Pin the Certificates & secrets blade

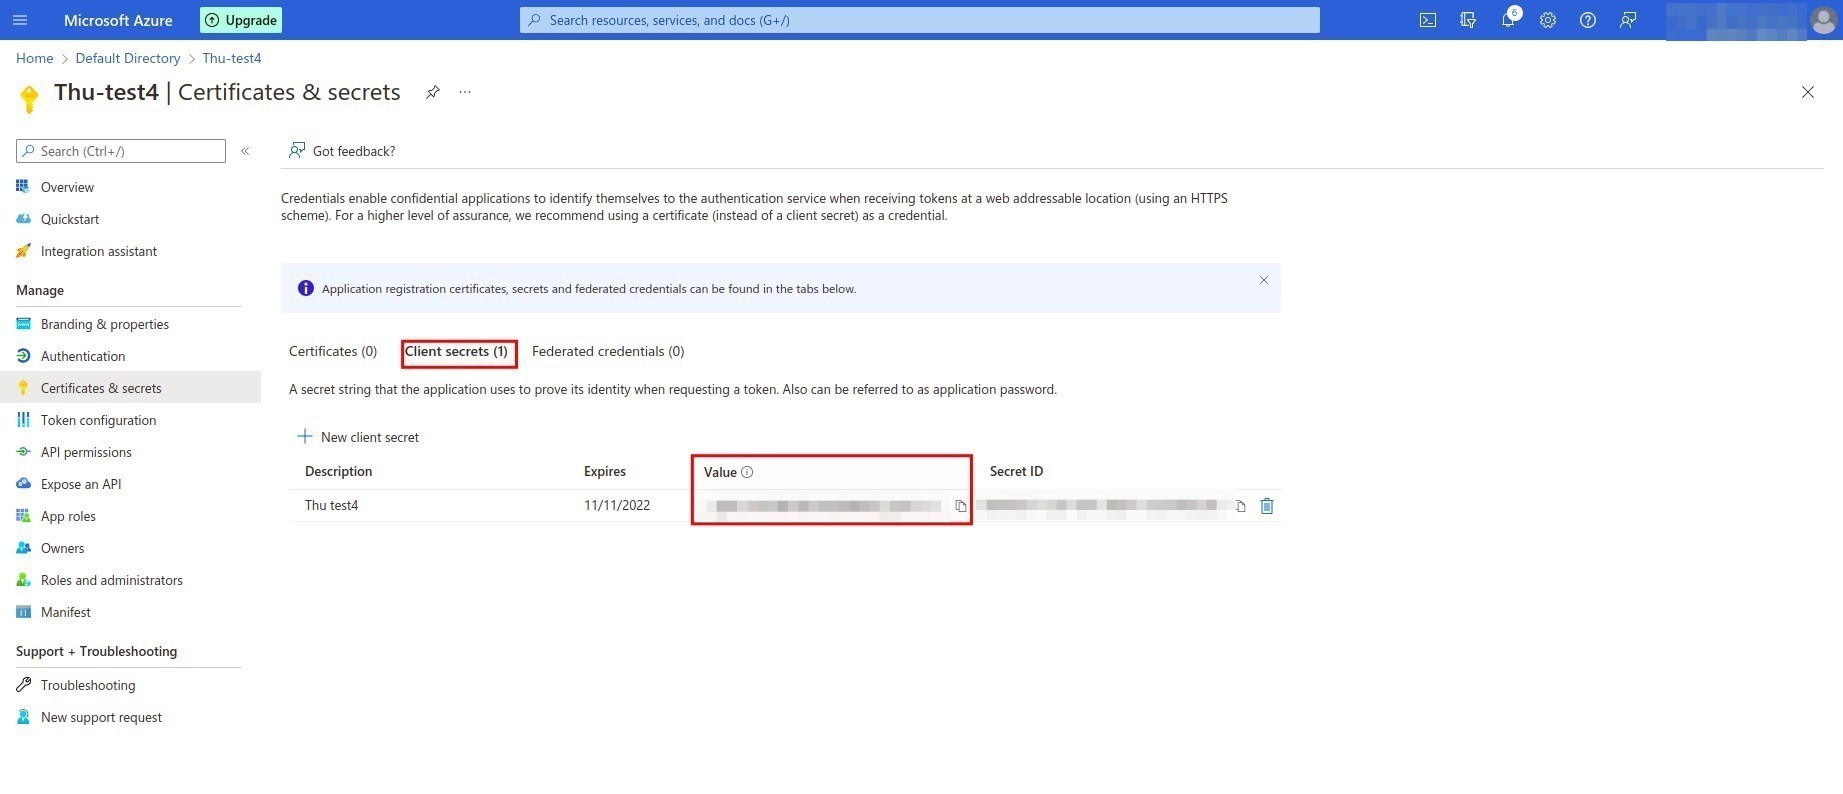[x=432, y=92]
